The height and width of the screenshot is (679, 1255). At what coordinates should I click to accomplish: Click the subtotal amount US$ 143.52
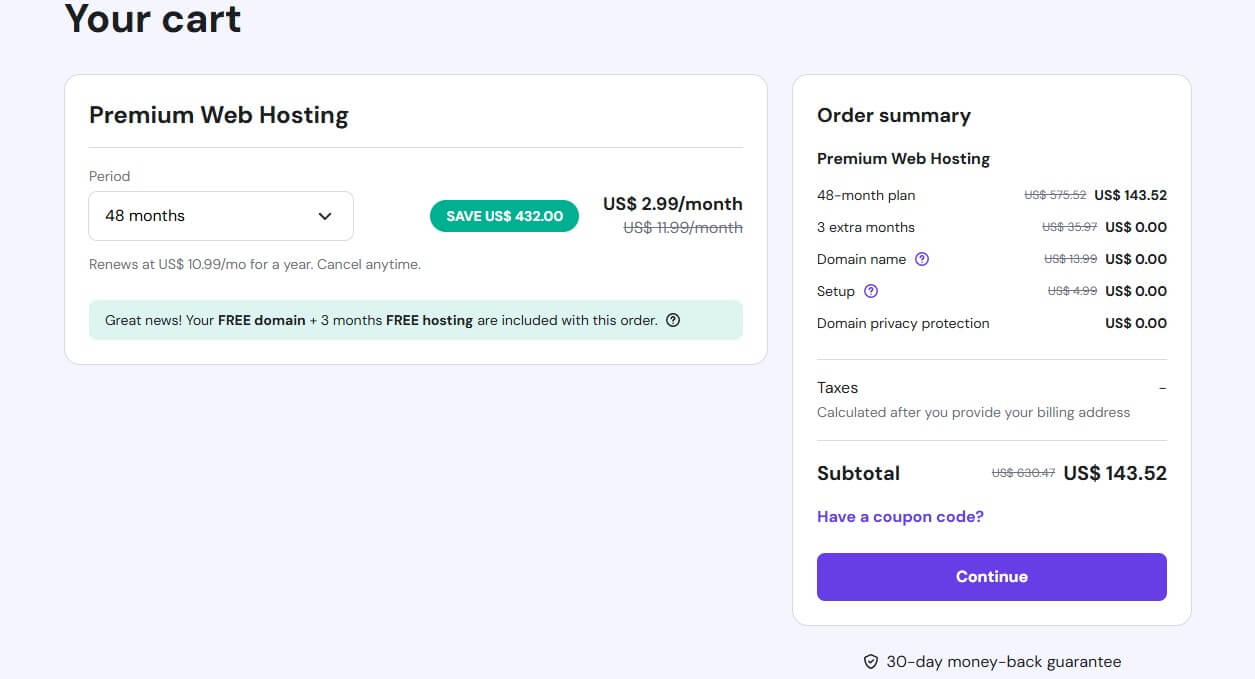click(x=1115, y=473)
